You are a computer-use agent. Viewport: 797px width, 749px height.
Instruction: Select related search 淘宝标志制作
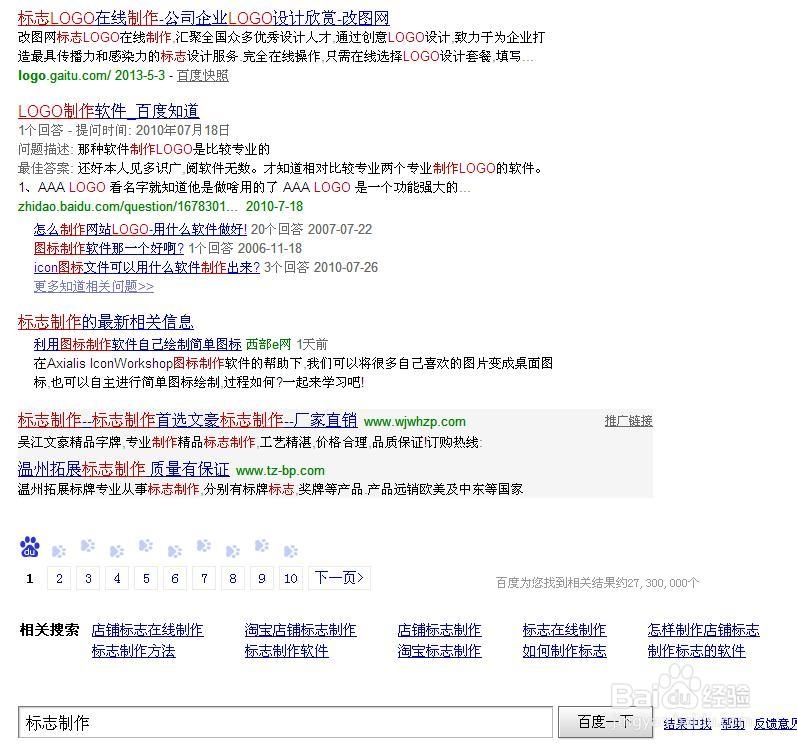click(x=439, y=651)
